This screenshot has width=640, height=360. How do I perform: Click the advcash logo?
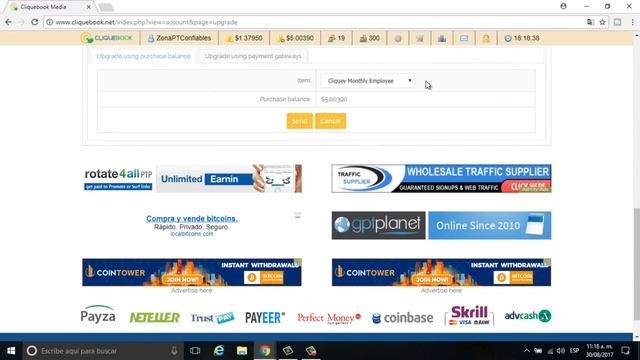tap(528, 316)
